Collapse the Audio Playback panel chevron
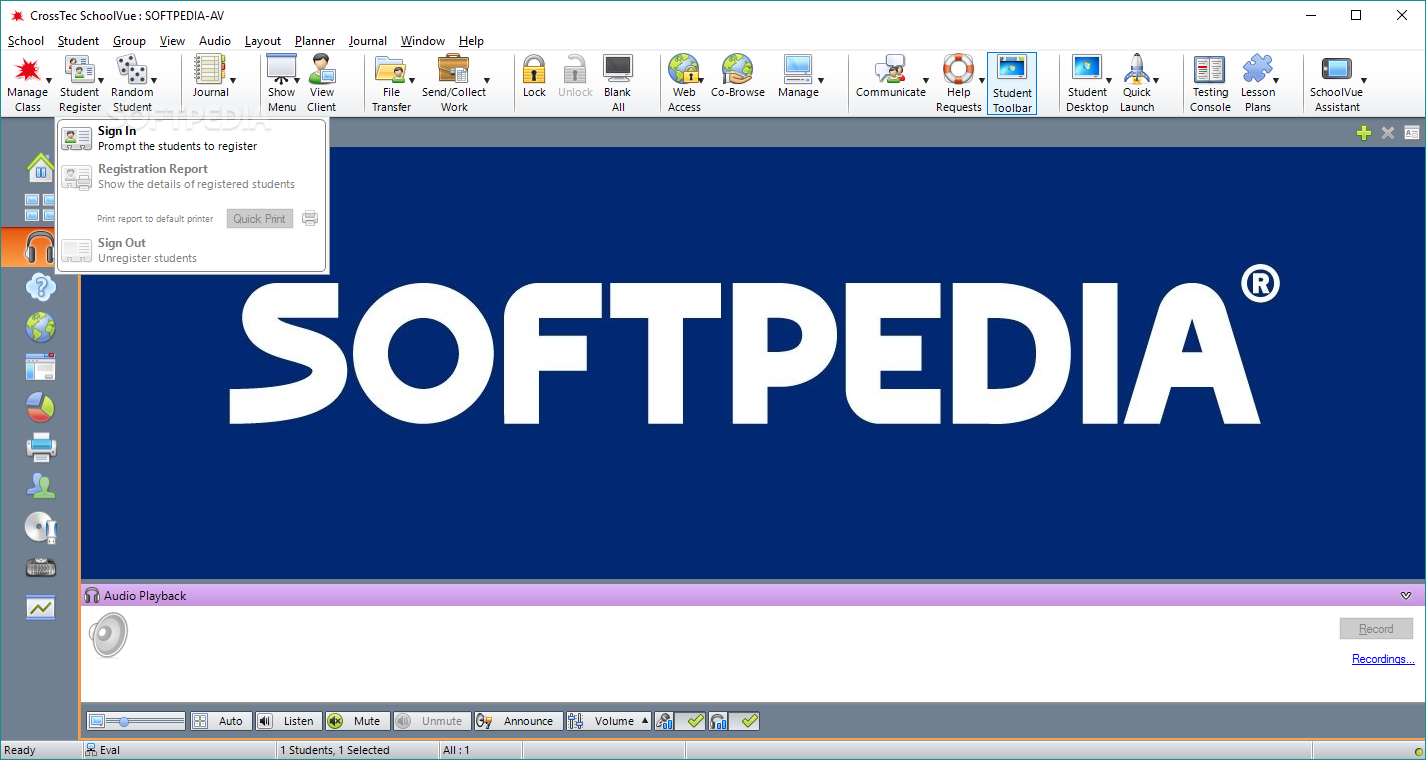 [x=1406, y=595]
